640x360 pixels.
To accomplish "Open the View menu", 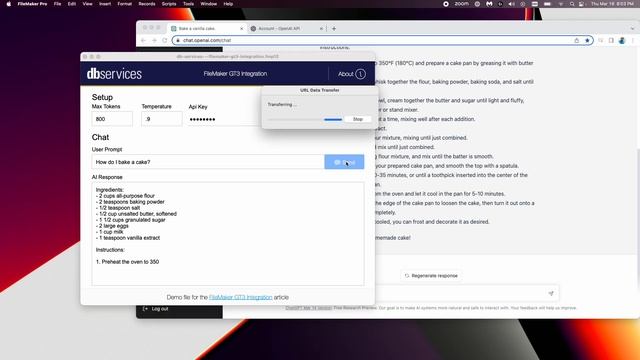I will coord(87,4).
